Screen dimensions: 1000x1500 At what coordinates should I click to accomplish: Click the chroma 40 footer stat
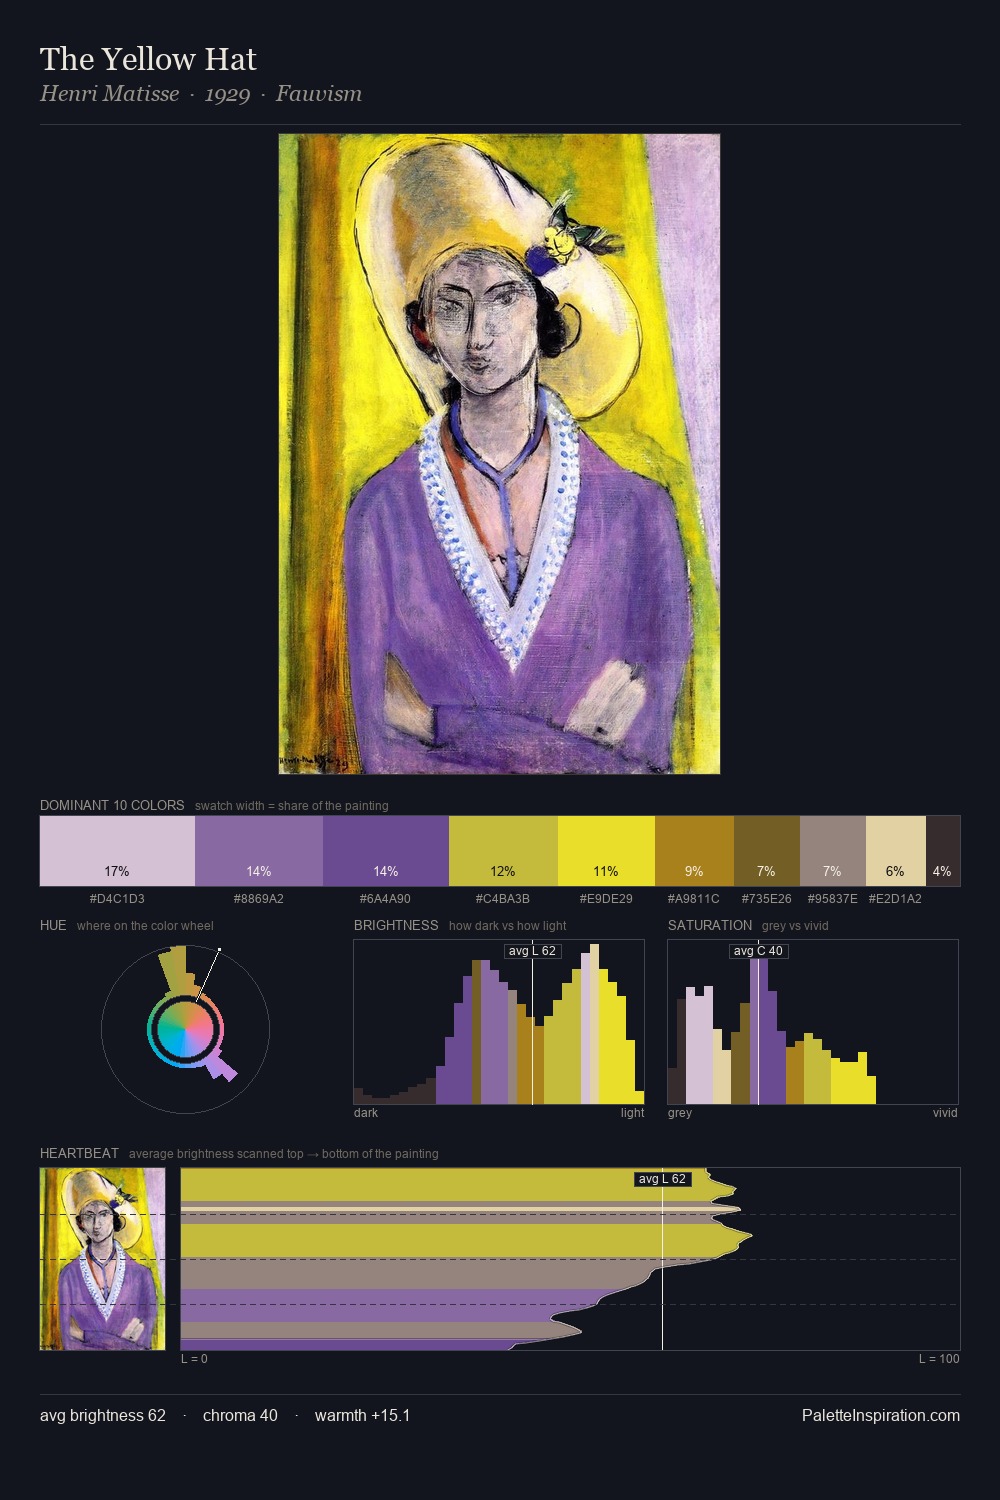[240, 1415]
